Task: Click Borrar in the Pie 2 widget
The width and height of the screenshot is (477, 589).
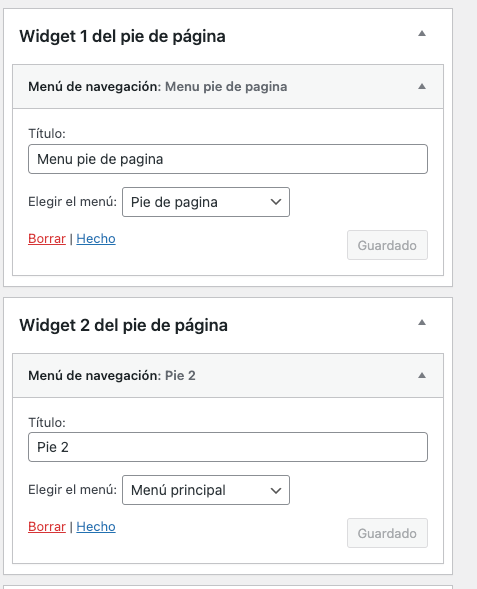Action: coord(47,527)
